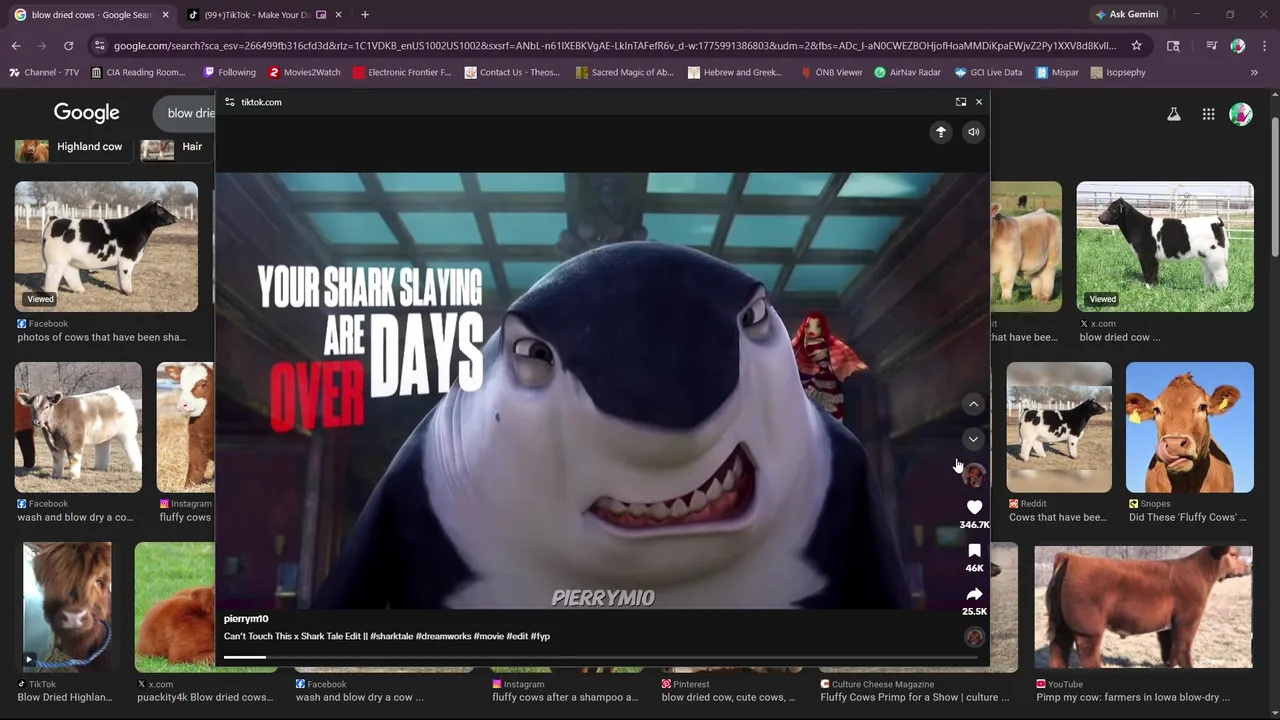This screenshot has height=720, width=1280.
Task: Open x.com black and white cow thumbnail
Action: point(1165,246)
